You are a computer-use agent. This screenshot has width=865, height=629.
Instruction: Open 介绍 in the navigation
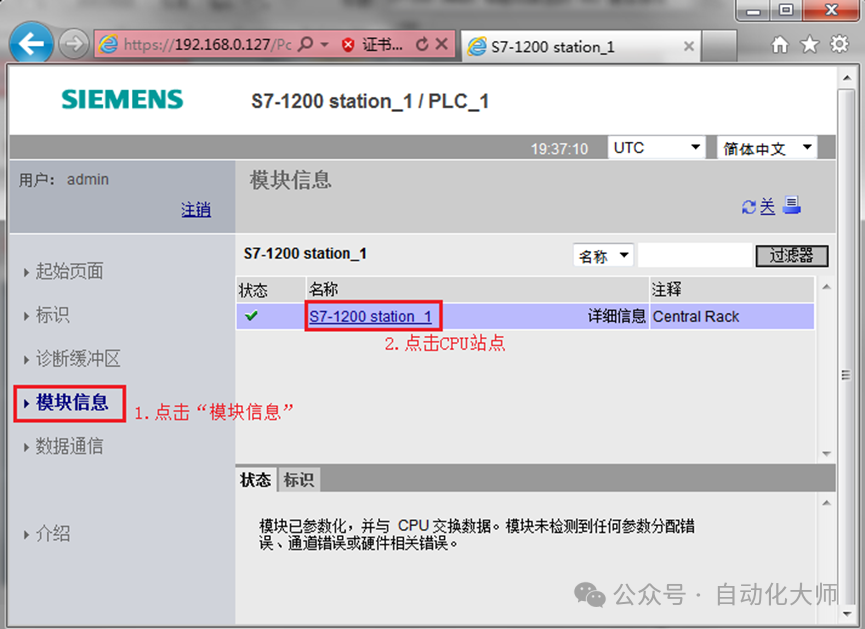(52, 534)
